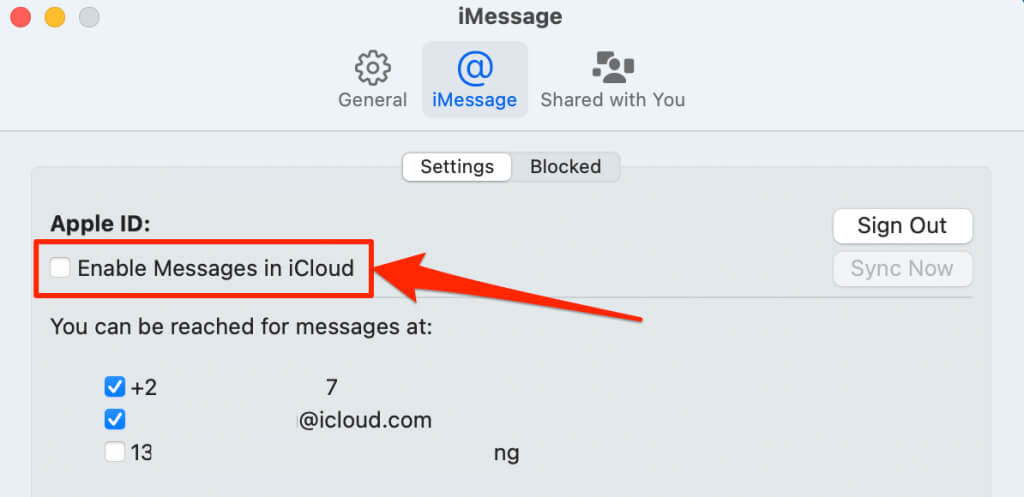Click the iMessage window title
Image resolution: width=1024 pixels, height=497 pixels.
[510, 17]
